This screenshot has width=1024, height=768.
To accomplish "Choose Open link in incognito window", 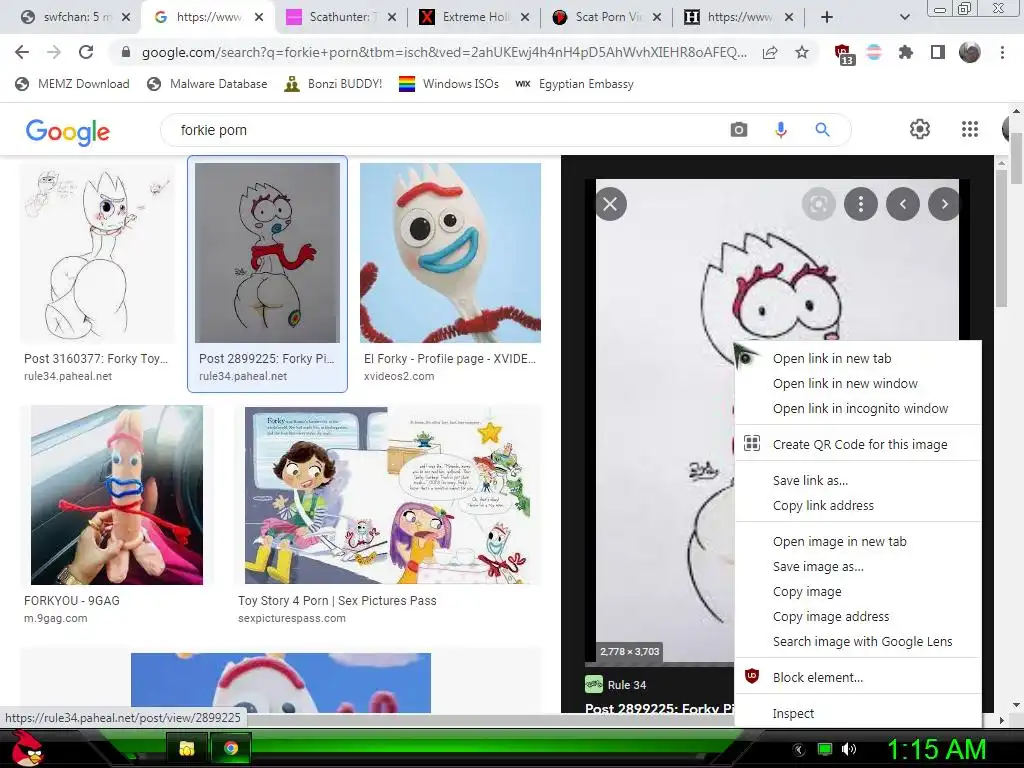I will coord(858,408).
